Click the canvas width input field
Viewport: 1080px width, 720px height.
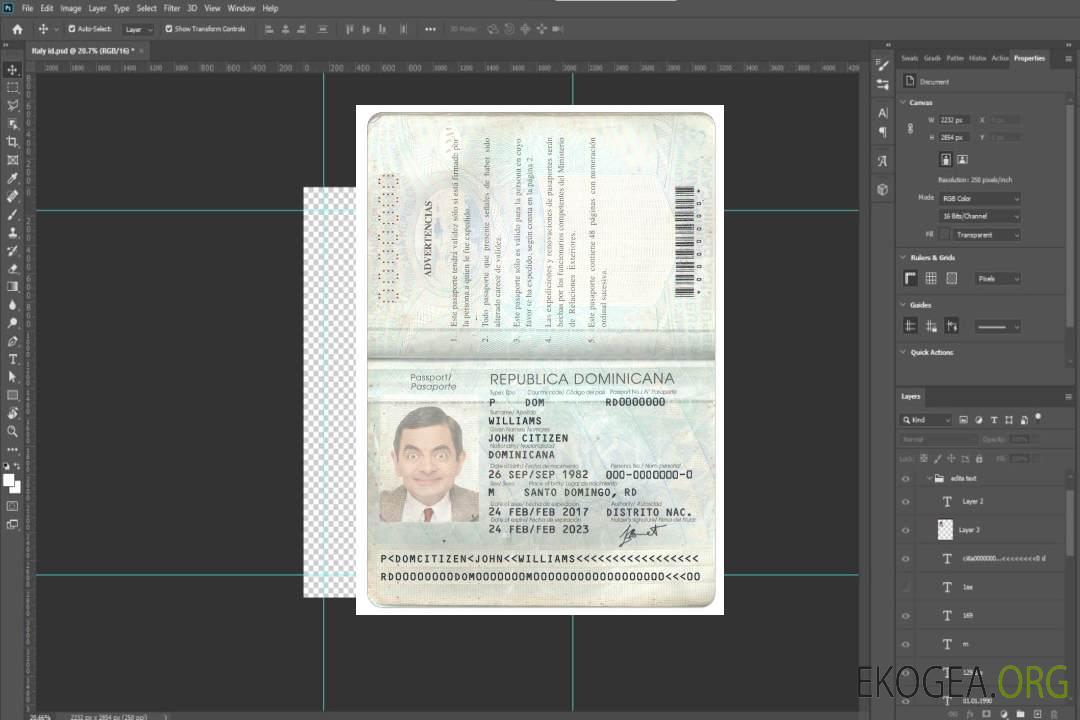click(x=954, y=120)
